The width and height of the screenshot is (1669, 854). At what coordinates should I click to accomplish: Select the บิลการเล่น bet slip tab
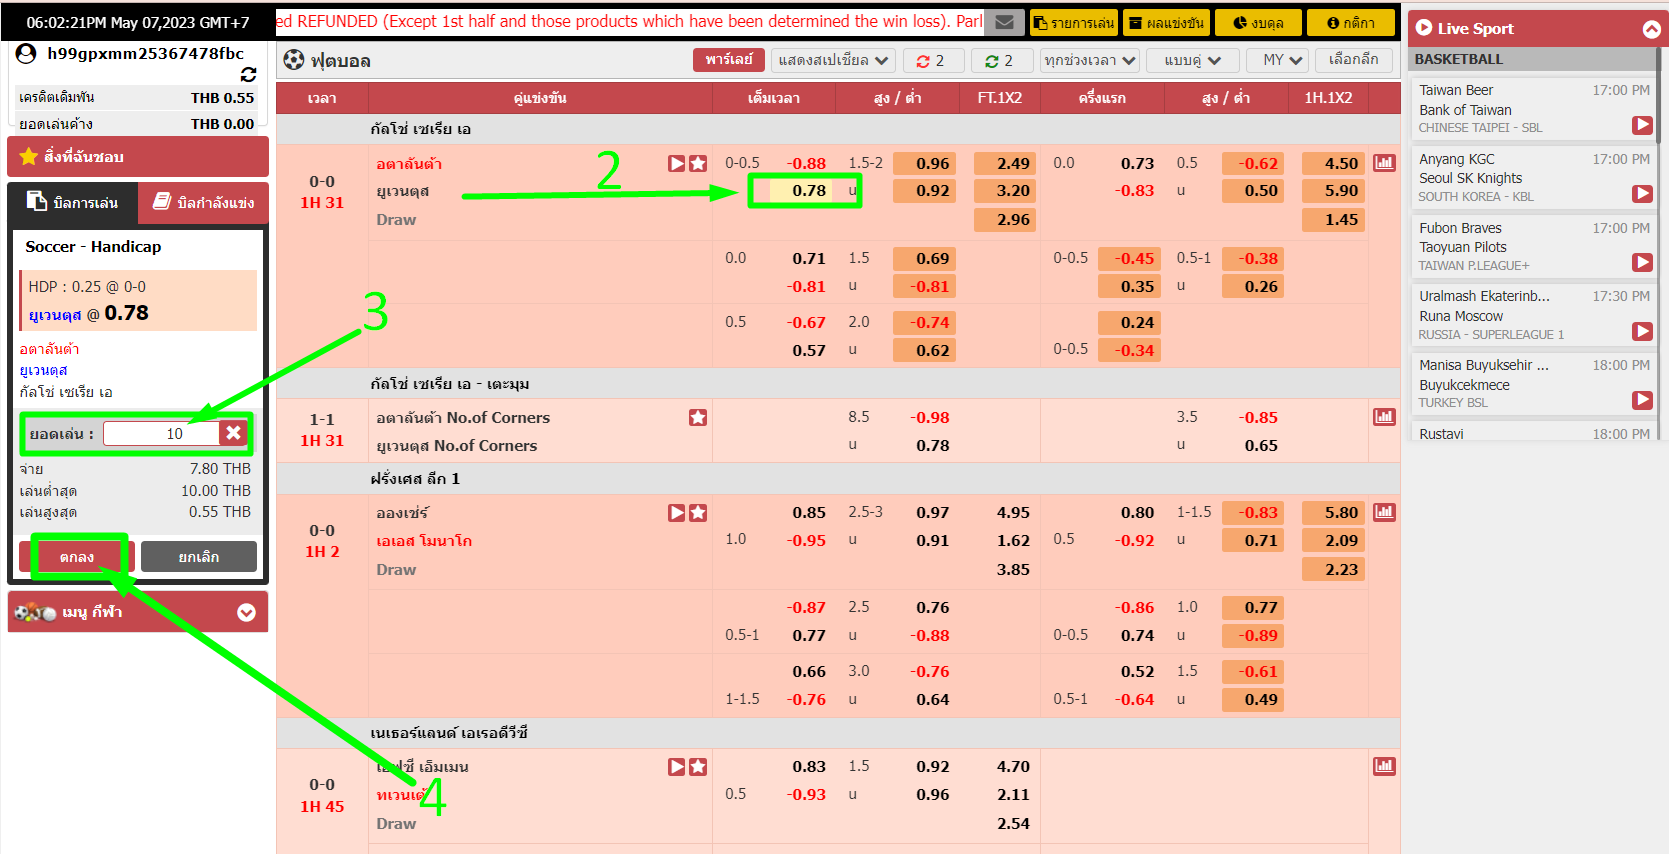(72, 202)
